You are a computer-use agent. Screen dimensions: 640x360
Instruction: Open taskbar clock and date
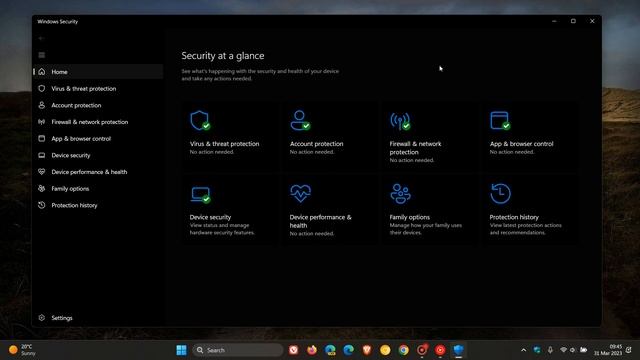pos(608,350)
